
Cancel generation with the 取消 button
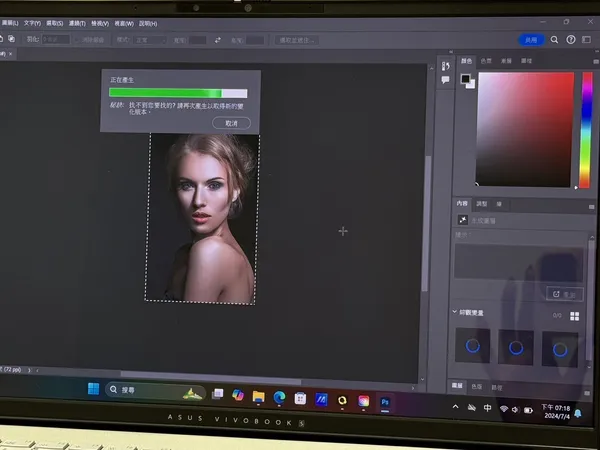pyautogui.click(x=232, y=123)
